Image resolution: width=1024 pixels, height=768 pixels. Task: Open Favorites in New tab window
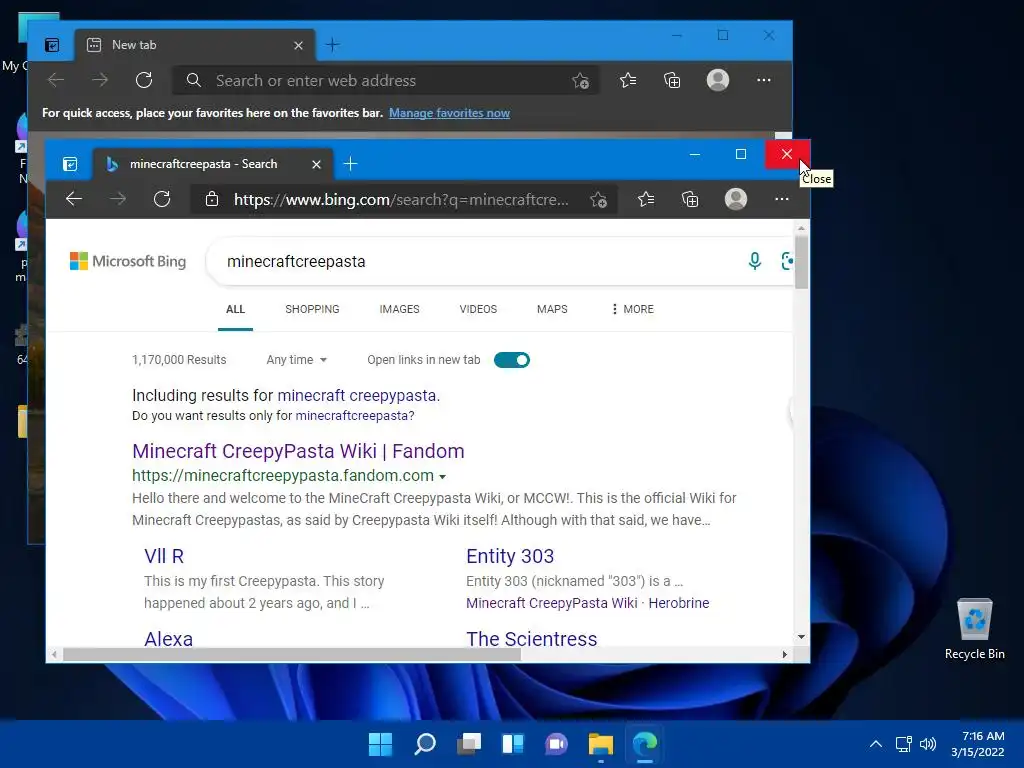pos(628,80)
